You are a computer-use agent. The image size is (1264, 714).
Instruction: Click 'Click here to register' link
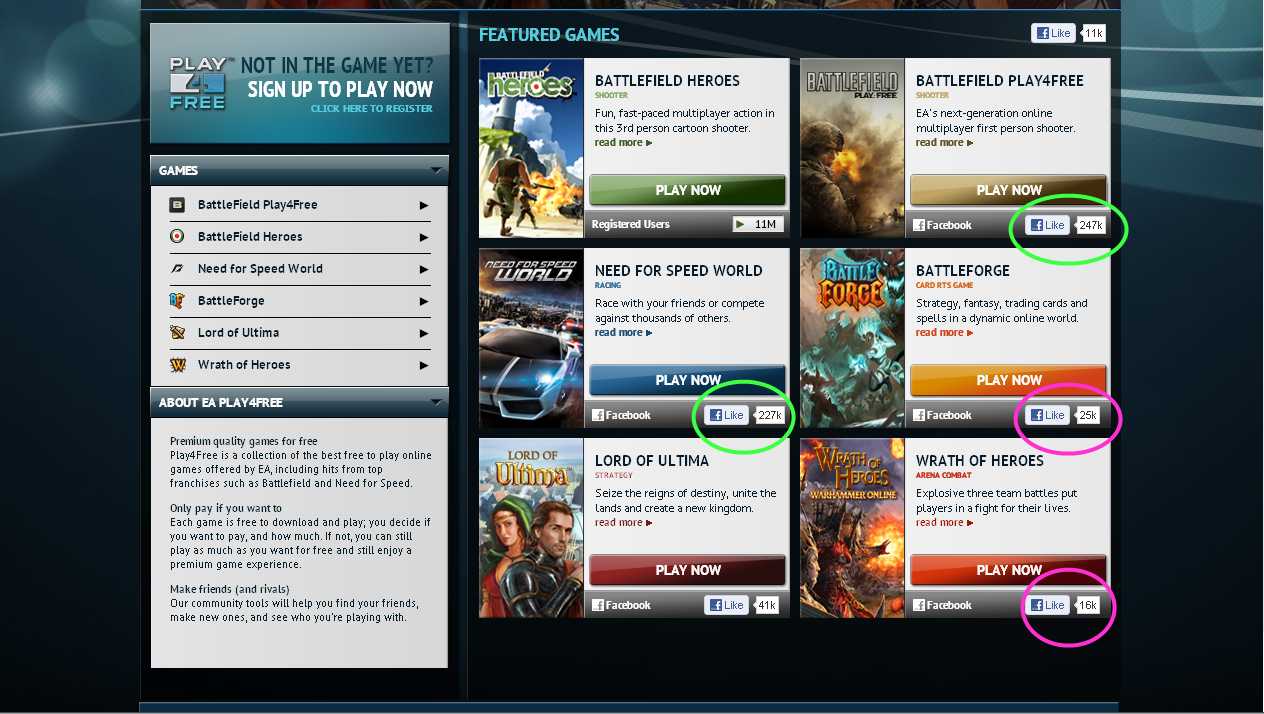[372, 109]
